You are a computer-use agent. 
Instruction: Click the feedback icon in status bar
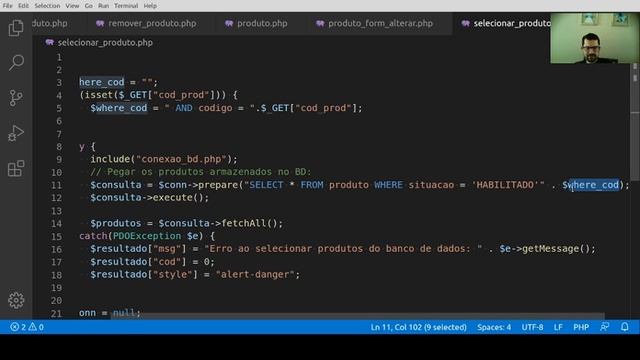coord(604,327)
